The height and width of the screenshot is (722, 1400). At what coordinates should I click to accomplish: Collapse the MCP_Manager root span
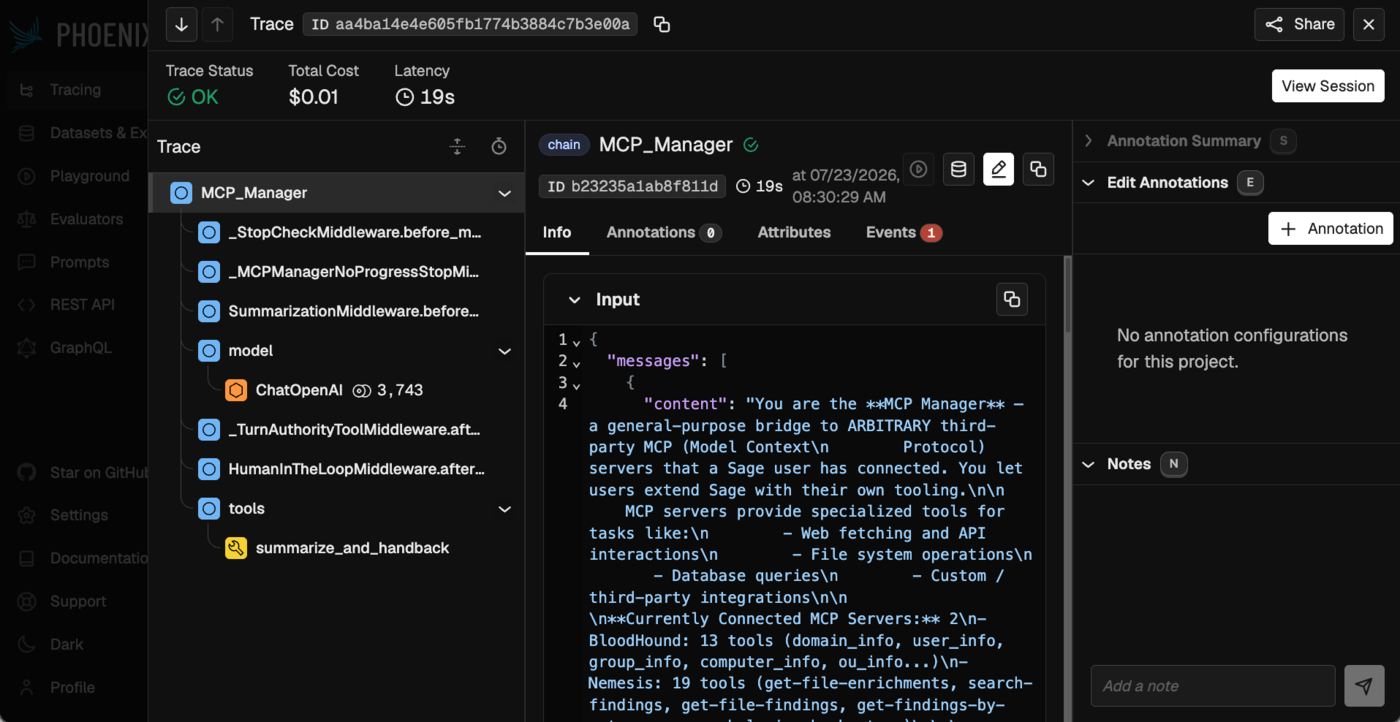505,193
